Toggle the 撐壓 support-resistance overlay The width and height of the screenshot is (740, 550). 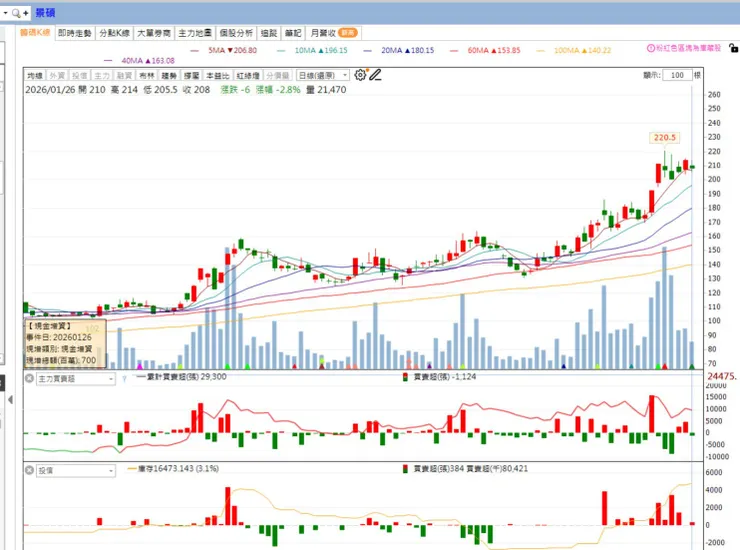pyautogui.click(x=192, y=76)
